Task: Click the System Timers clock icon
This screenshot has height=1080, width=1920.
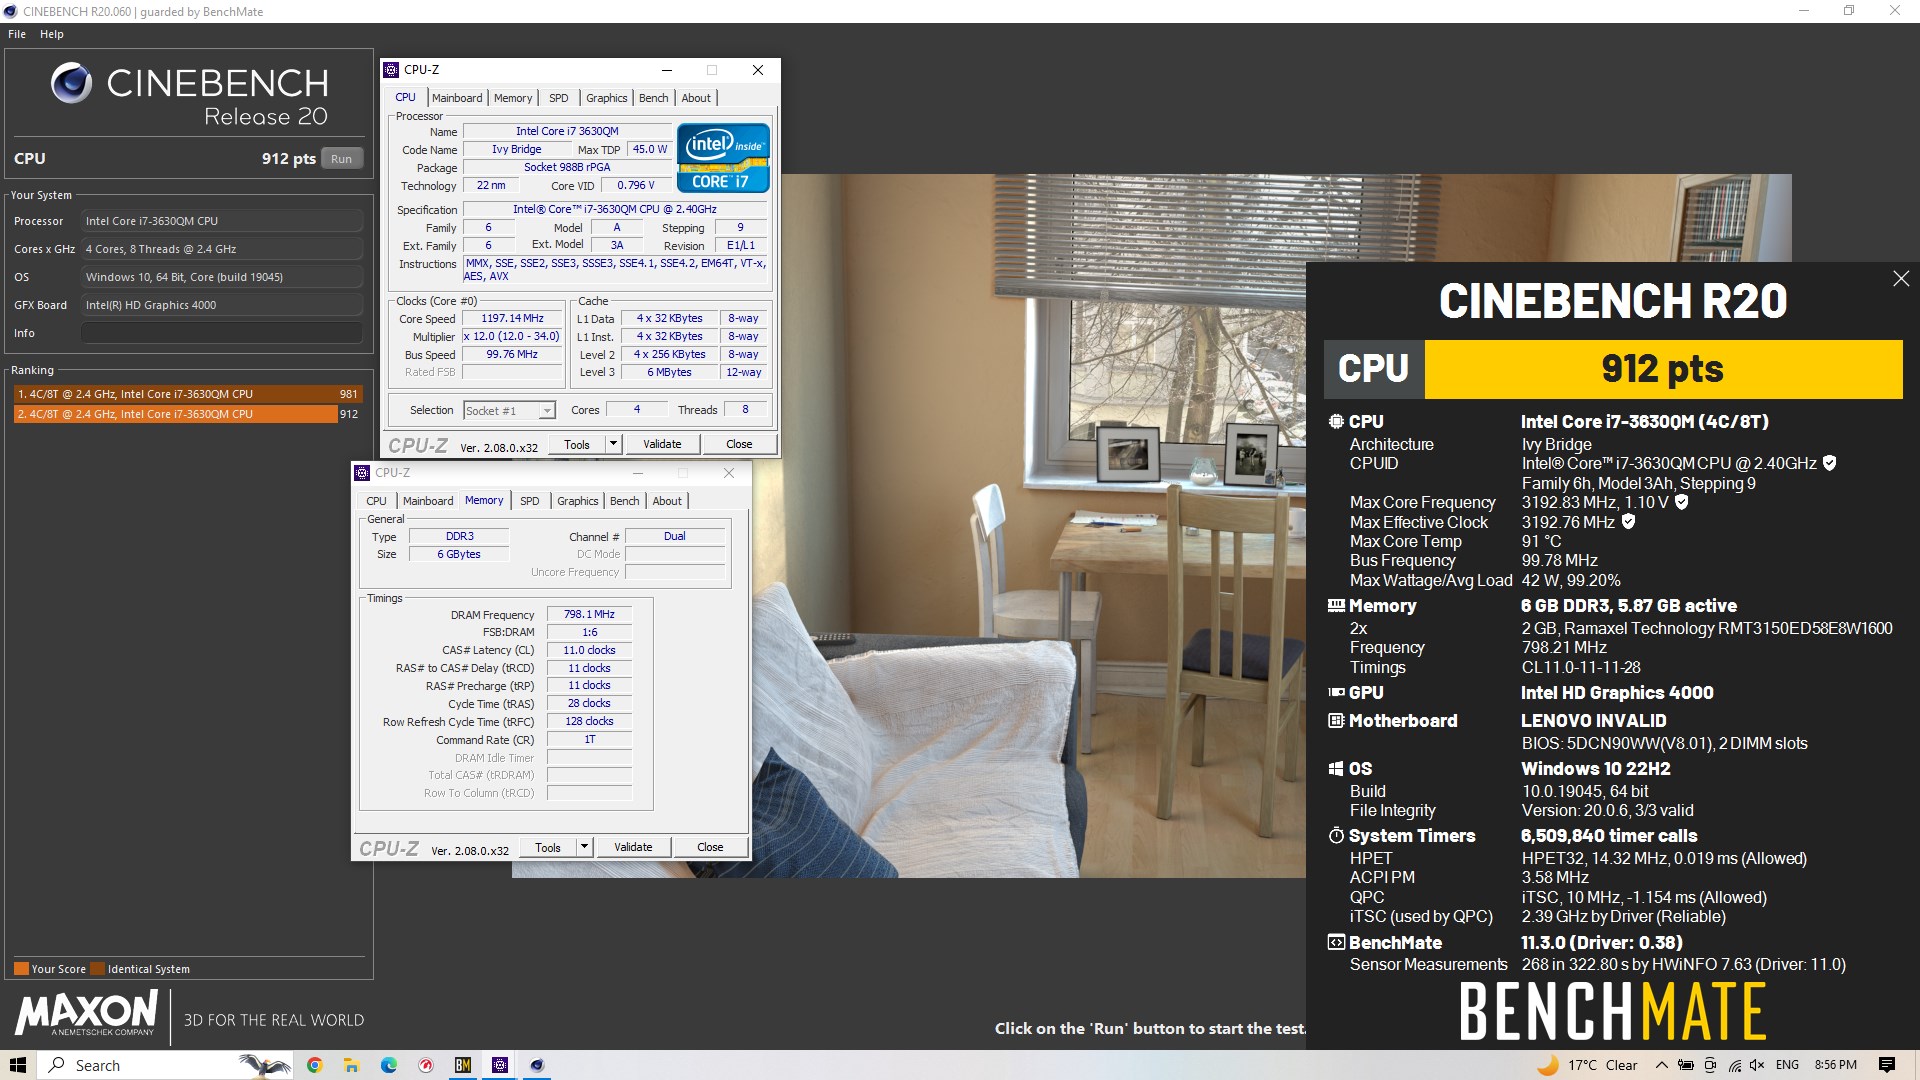Action: point(1336,835)
